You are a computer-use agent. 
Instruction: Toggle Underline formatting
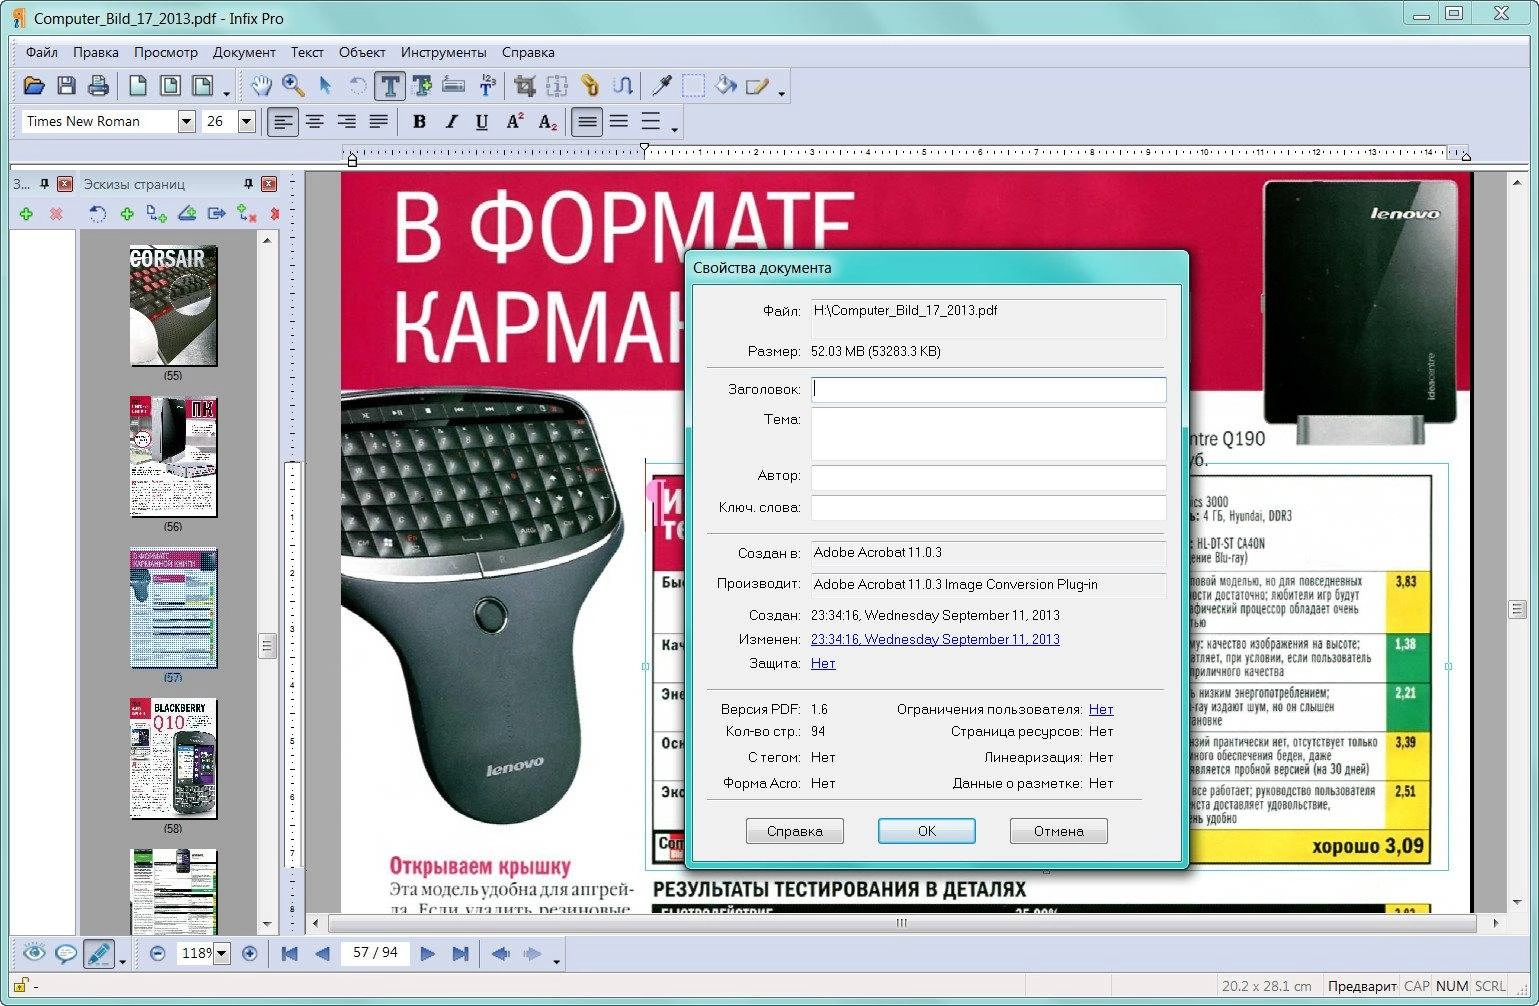[x=482, y=122]
